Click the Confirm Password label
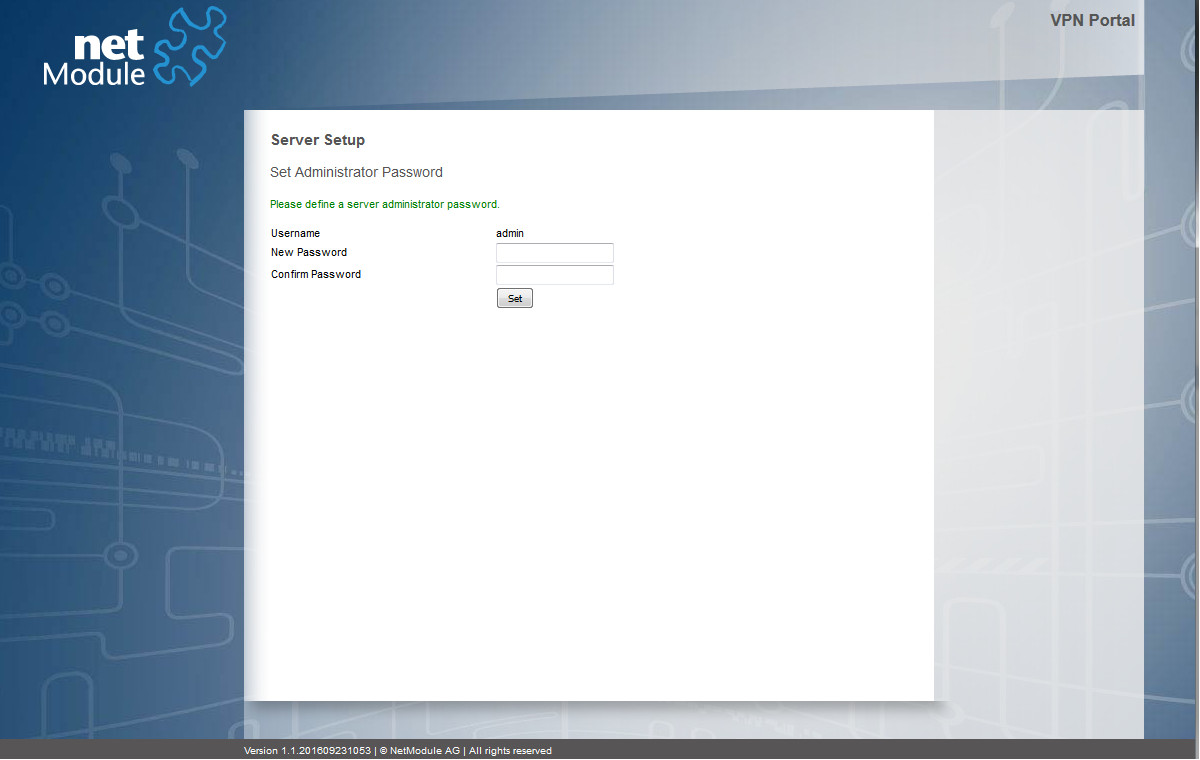 (x=316, y=274)
